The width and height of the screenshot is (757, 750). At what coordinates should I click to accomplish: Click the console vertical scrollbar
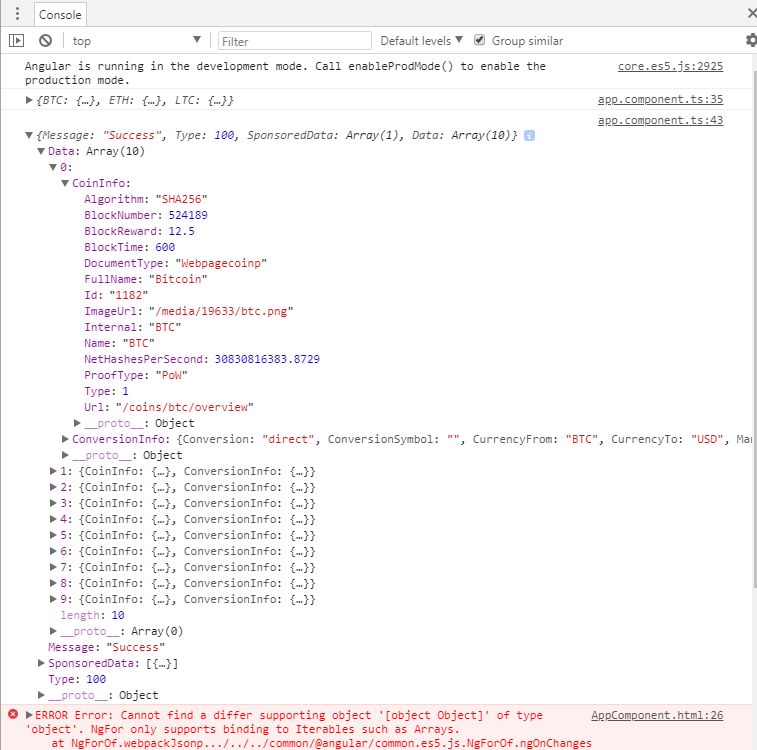[755, 328]
